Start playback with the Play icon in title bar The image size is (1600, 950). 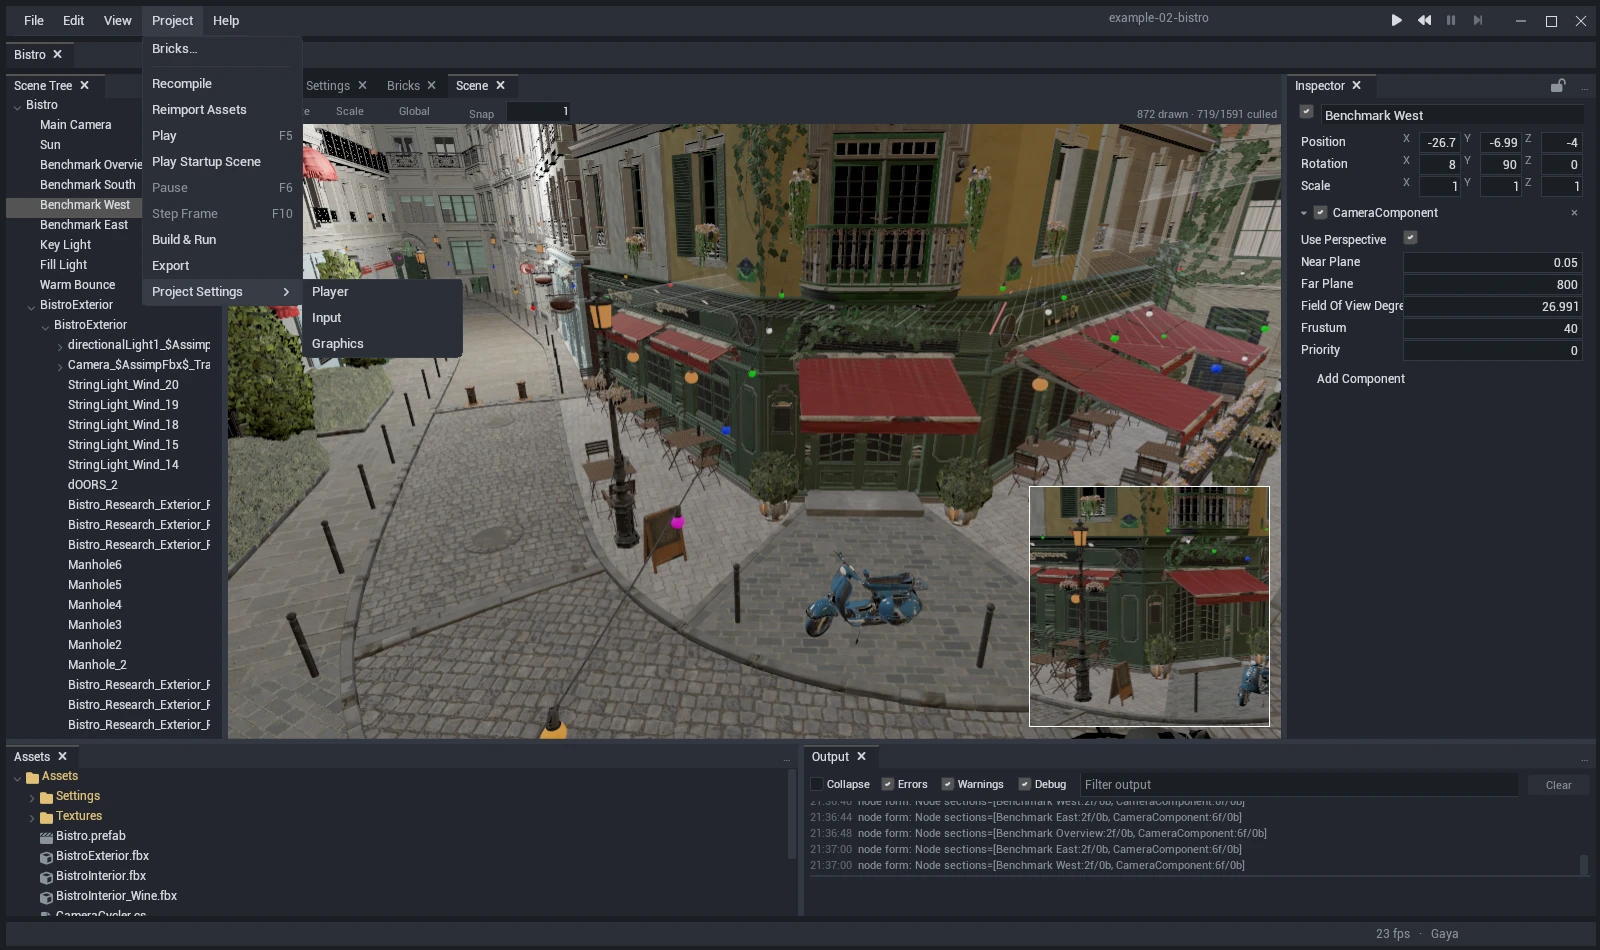[x=1396, y=20]
